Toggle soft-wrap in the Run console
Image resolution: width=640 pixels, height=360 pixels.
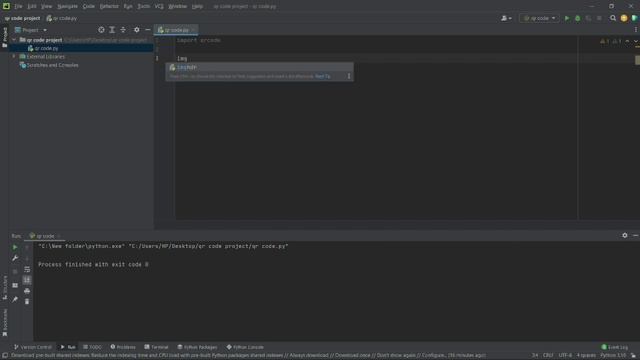27,269
